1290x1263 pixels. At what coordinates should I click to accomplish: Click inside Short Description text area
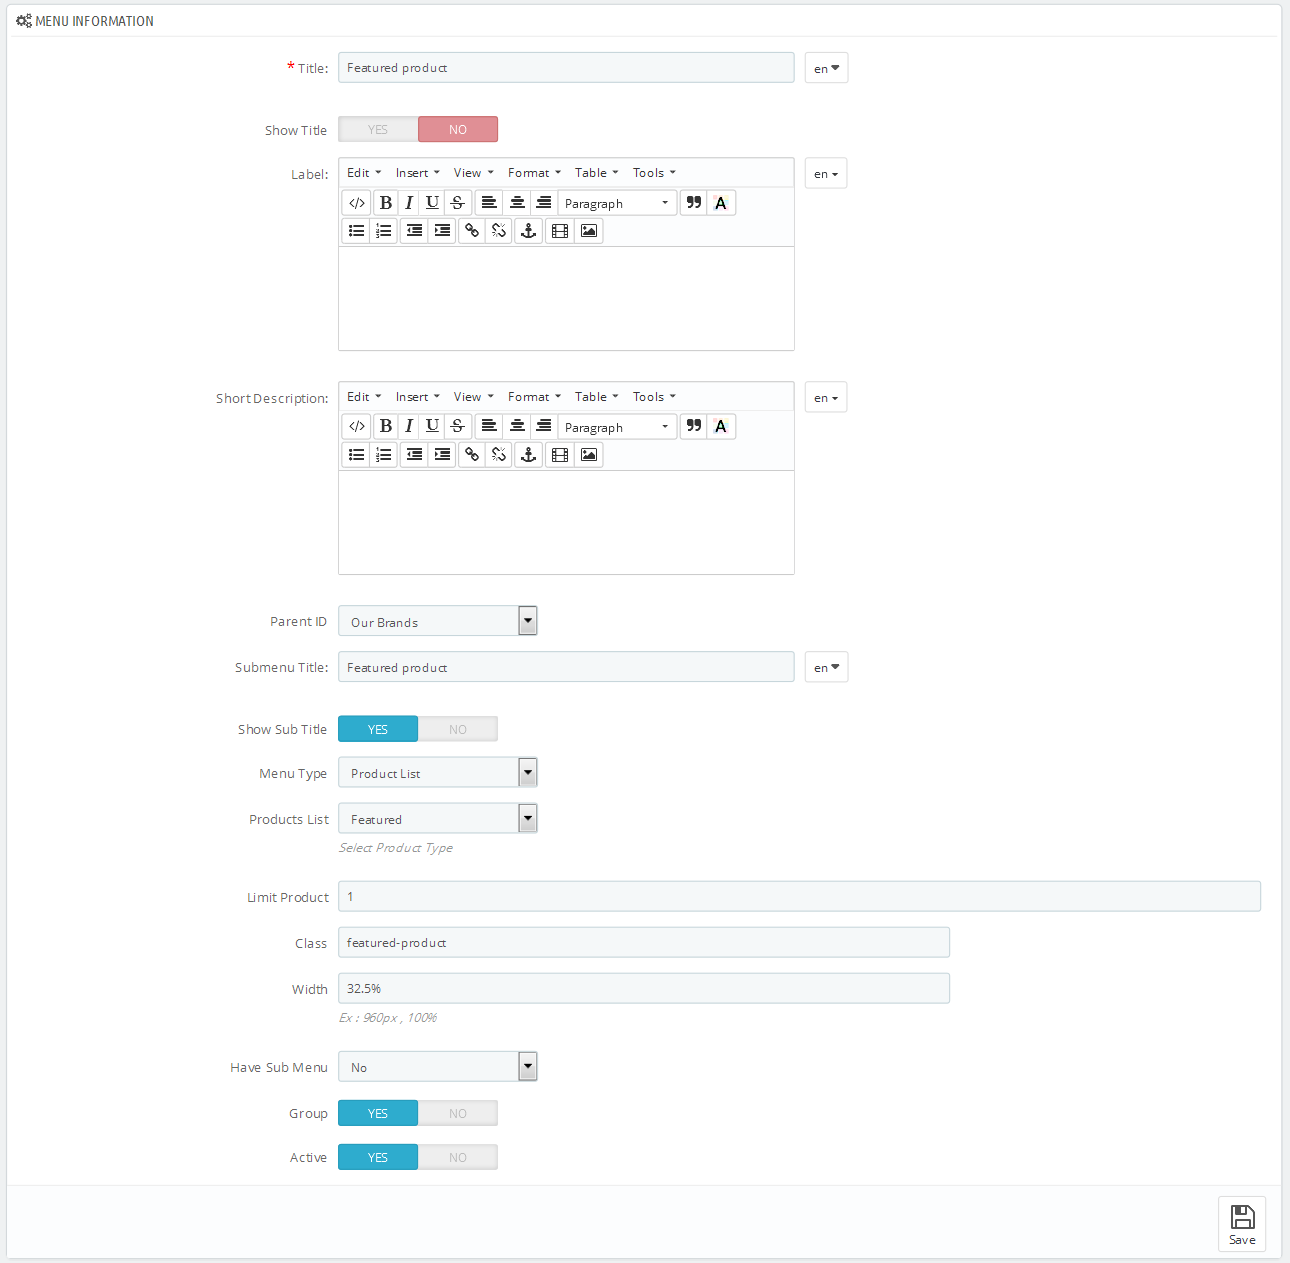[x=567, y=522]
